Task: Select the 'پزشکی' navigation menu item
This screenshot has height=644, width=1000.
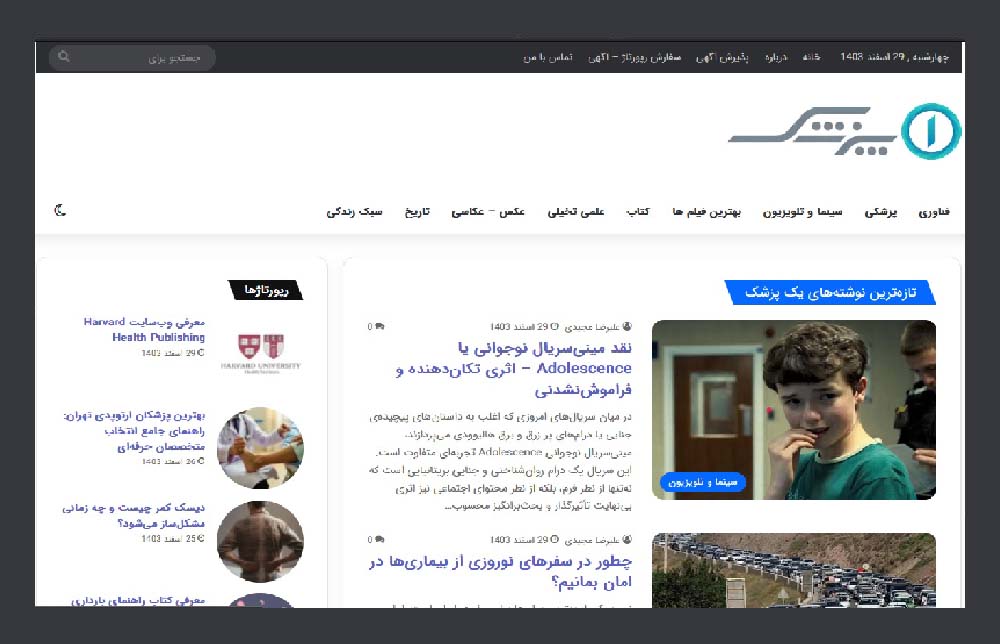Action: [881, 212]
